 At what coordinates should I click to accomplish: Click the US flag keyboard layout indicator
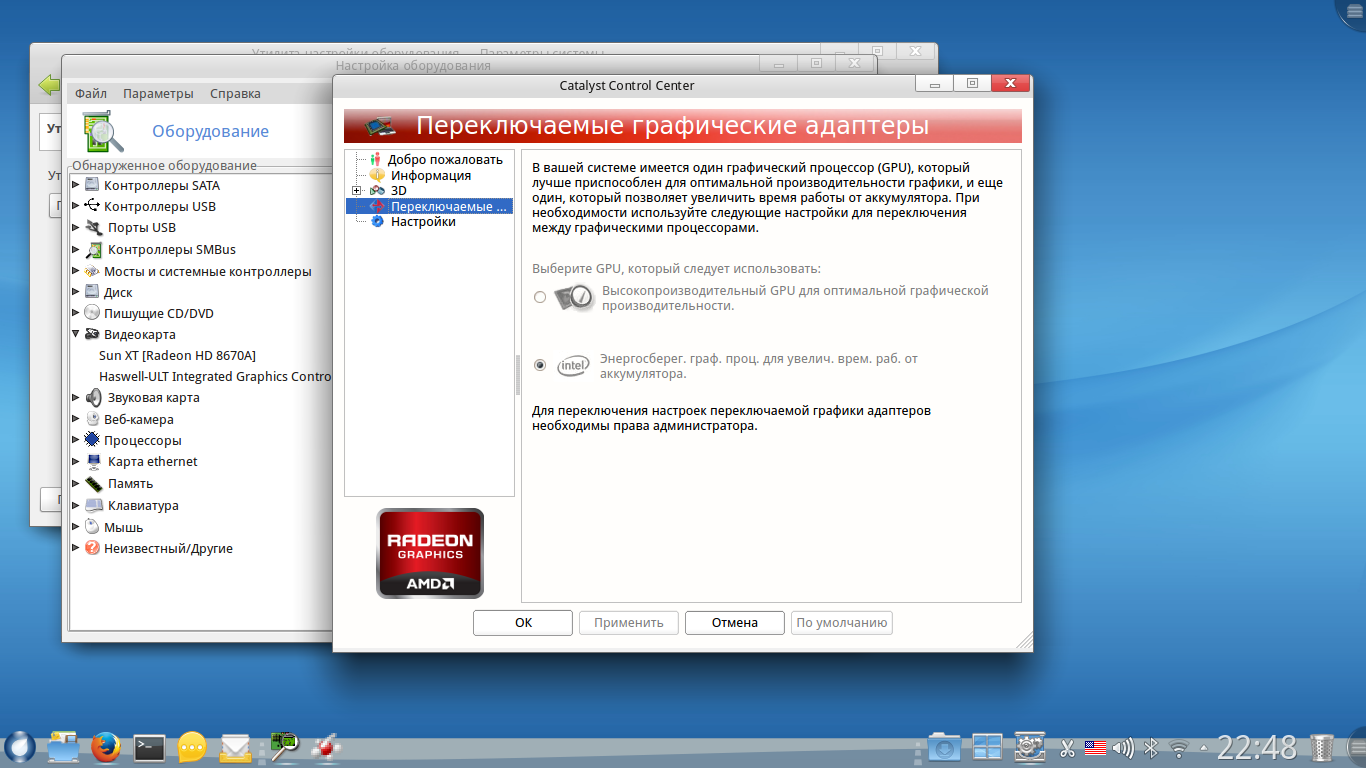point(1094,747)
